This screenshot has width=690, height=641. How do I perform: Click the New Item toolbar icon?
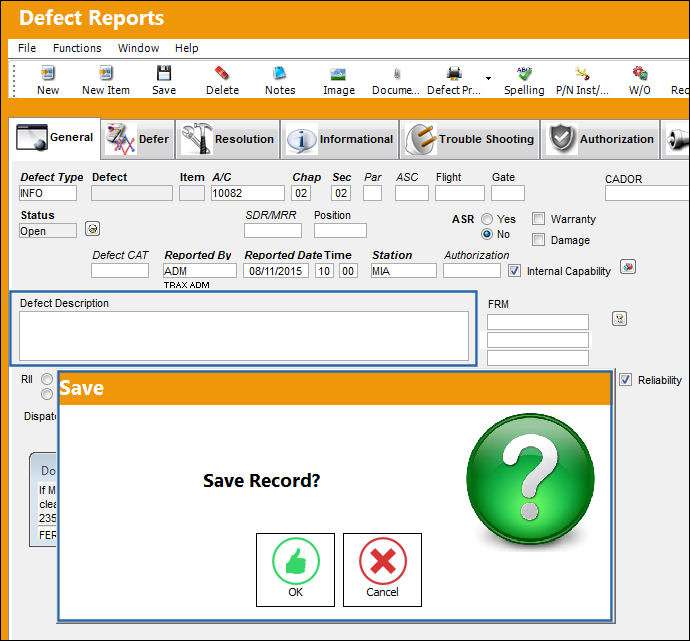point(106,73)
